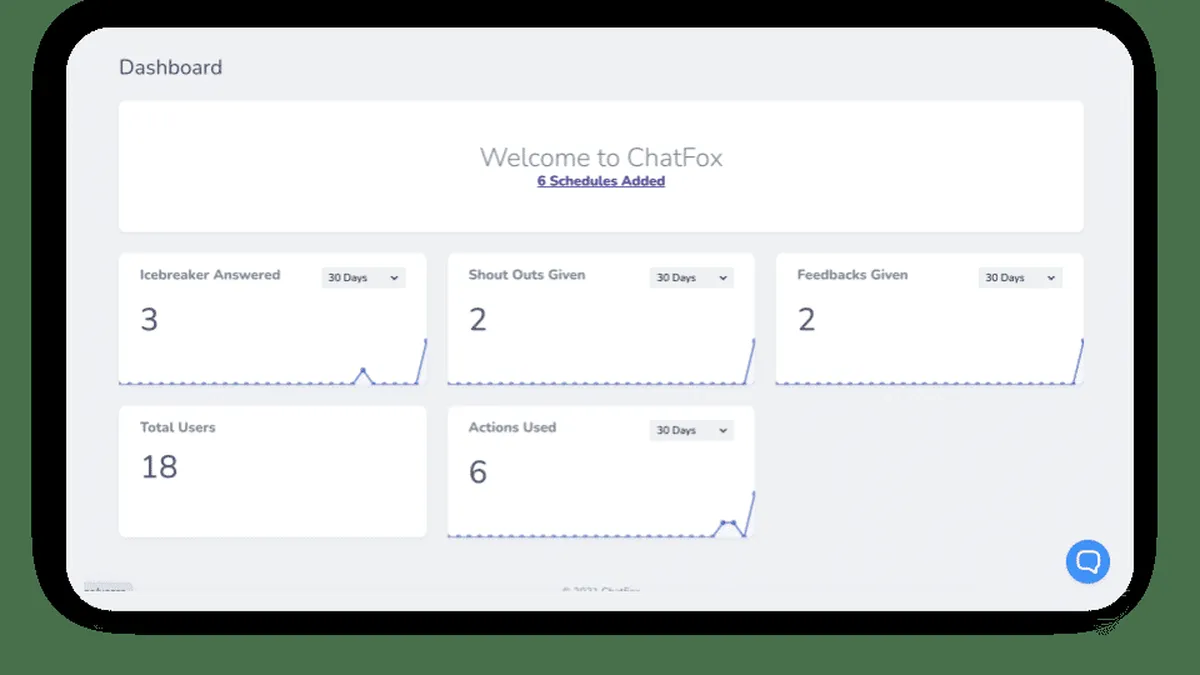Screen dimensions: 1200x675
Task: Click the Icebreaker Answered label
Action: coord(210,274)
